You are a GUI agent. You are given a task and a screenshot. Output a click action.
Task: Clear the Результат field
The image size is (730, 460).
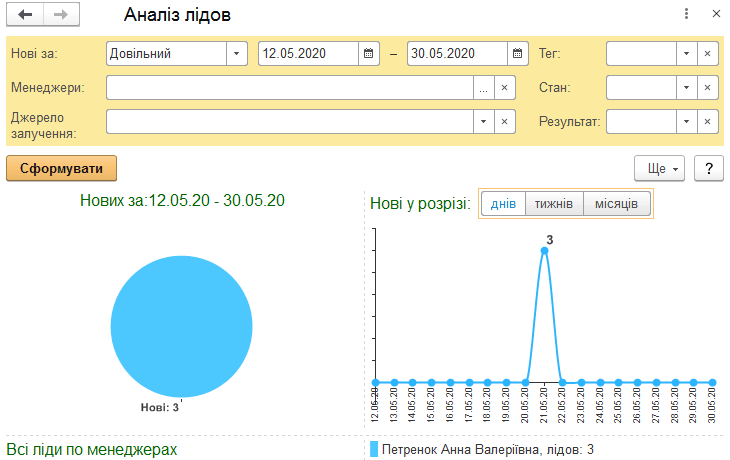coord(708,122)
